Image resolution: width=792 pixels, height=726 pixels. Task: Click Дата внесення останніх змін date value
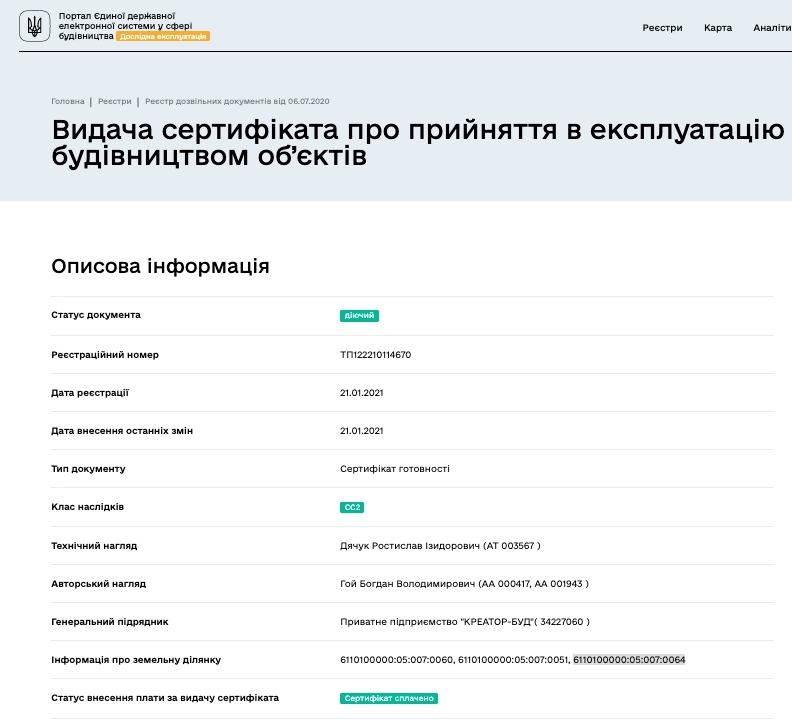[x=362, y=430]
